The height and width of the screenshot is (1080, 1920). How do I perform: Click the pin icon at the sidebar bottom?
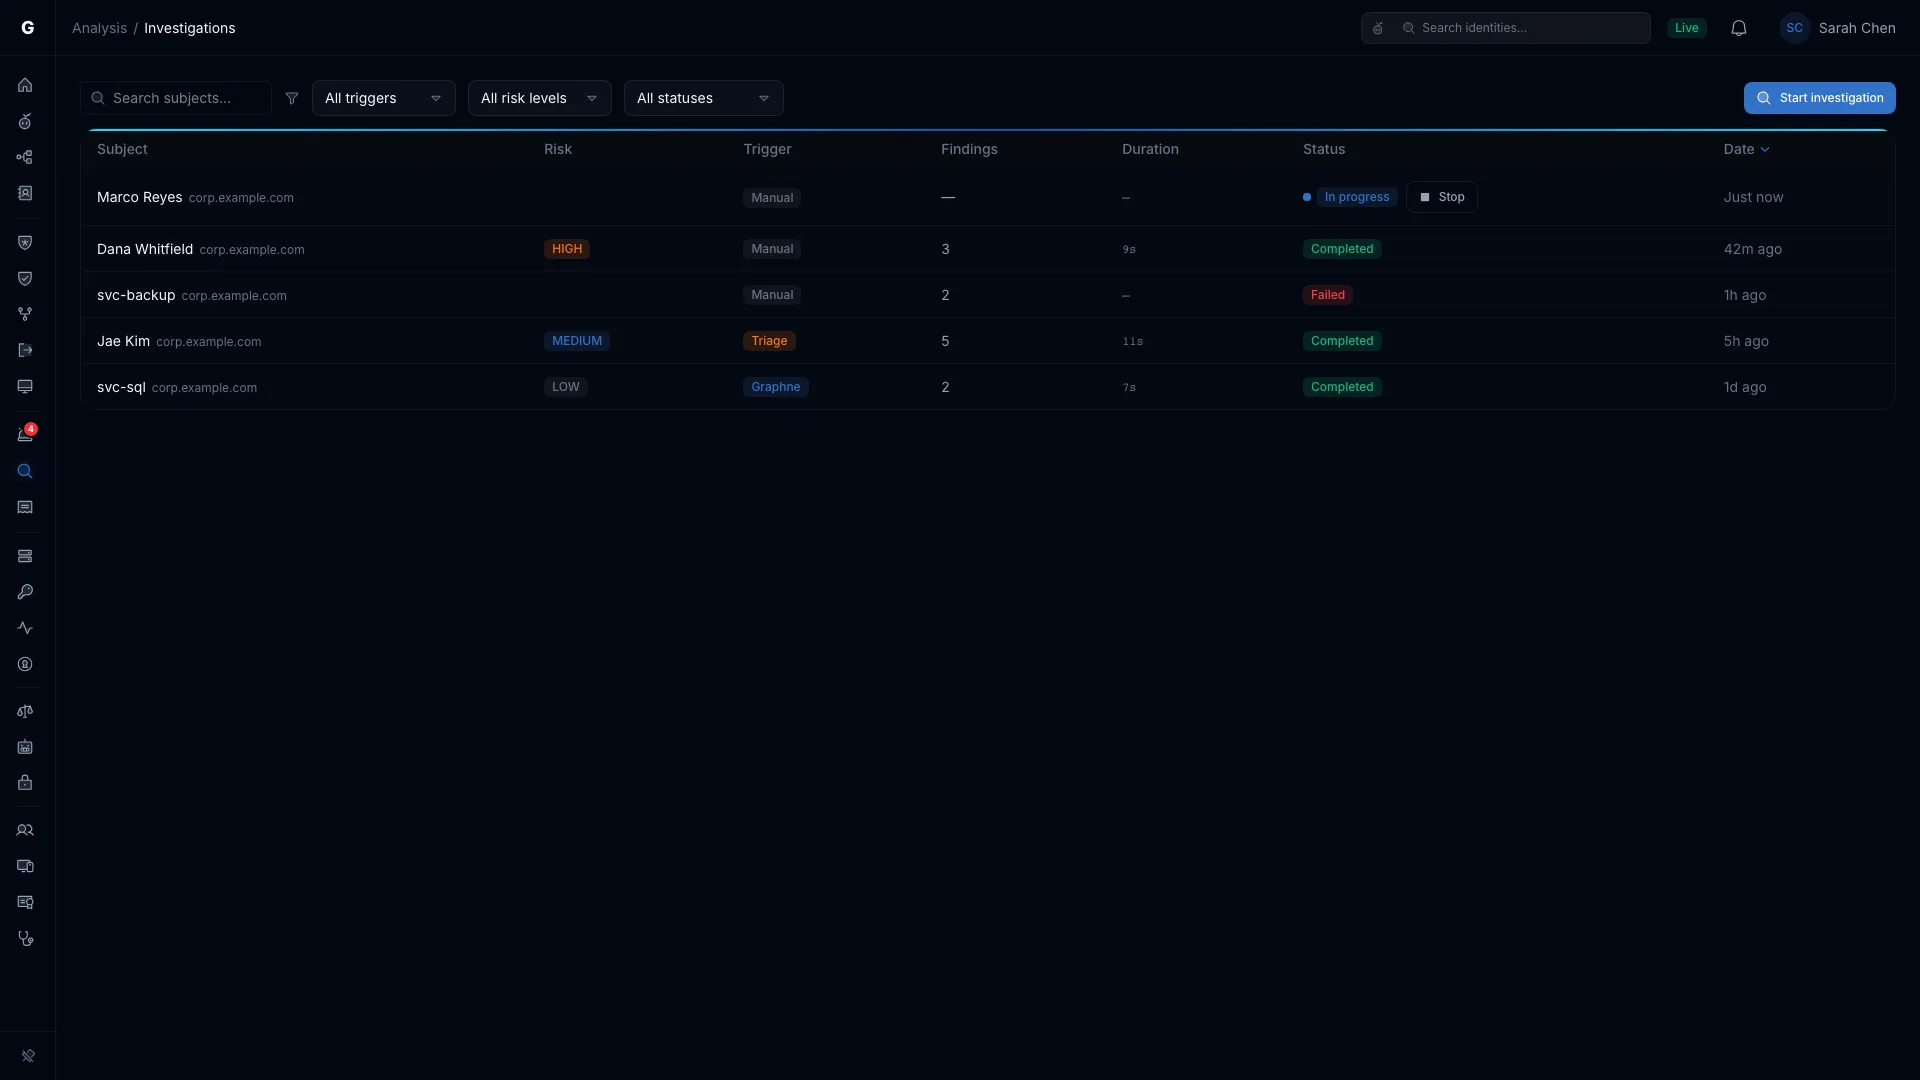[28, 1056]
